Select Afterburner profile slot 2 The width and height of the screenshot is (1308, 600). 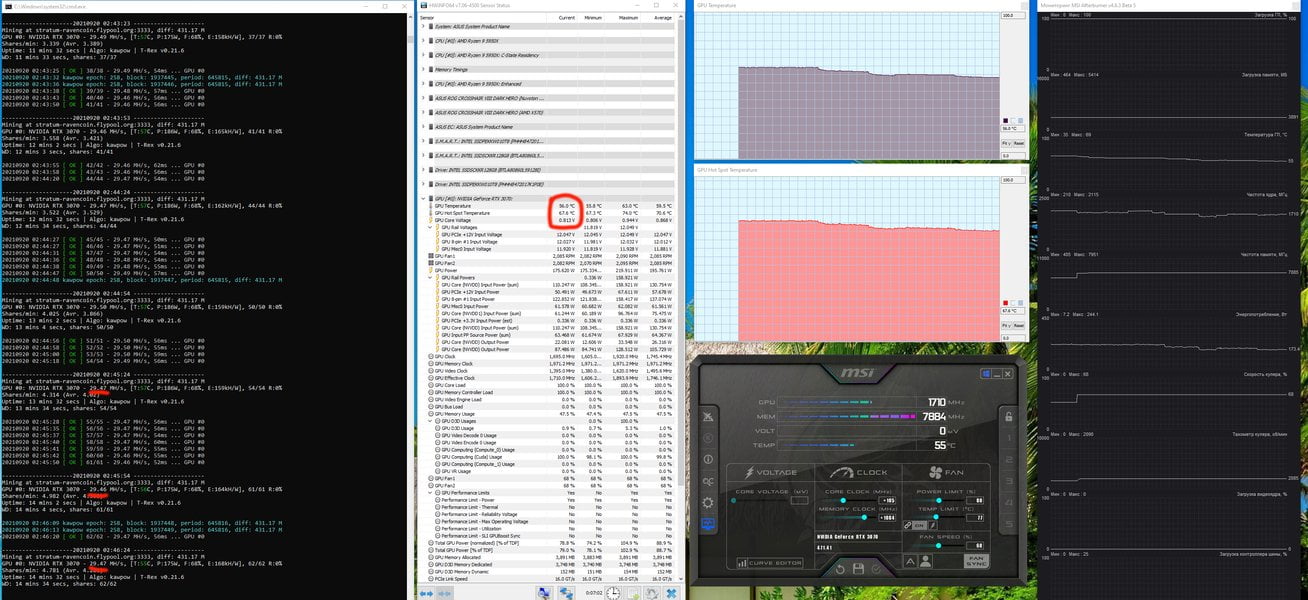pyautogui.click(x=1009, y=460)
